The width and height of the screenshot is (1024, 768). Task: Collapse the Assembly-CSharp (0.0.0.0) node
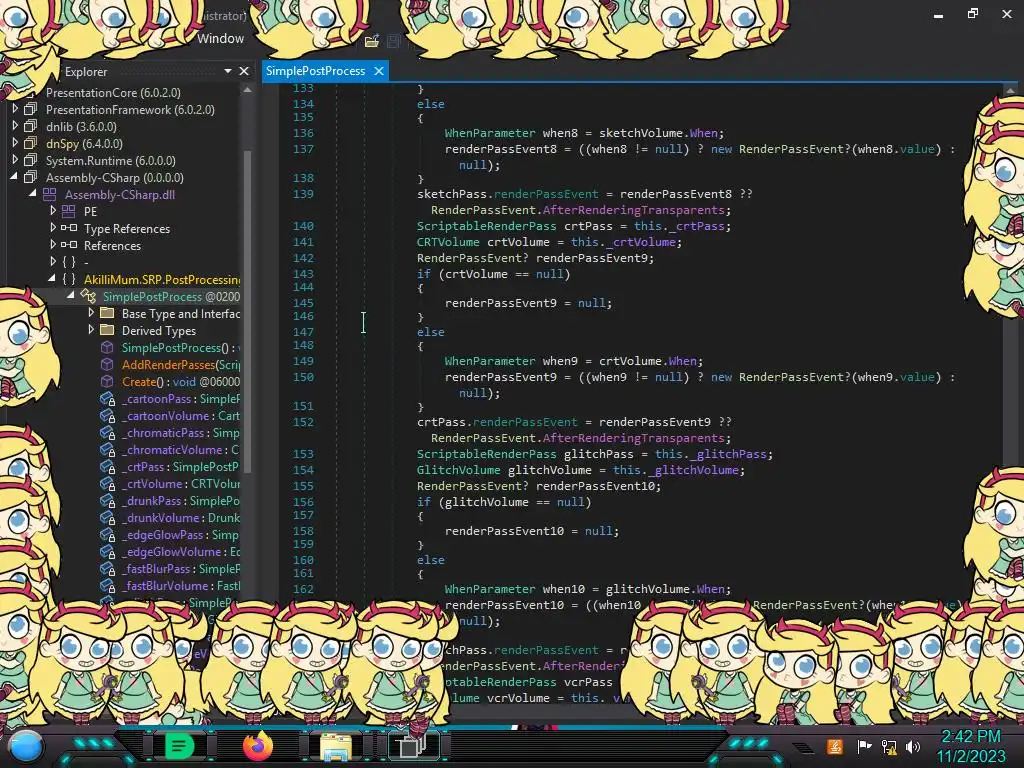pos(14,177)
